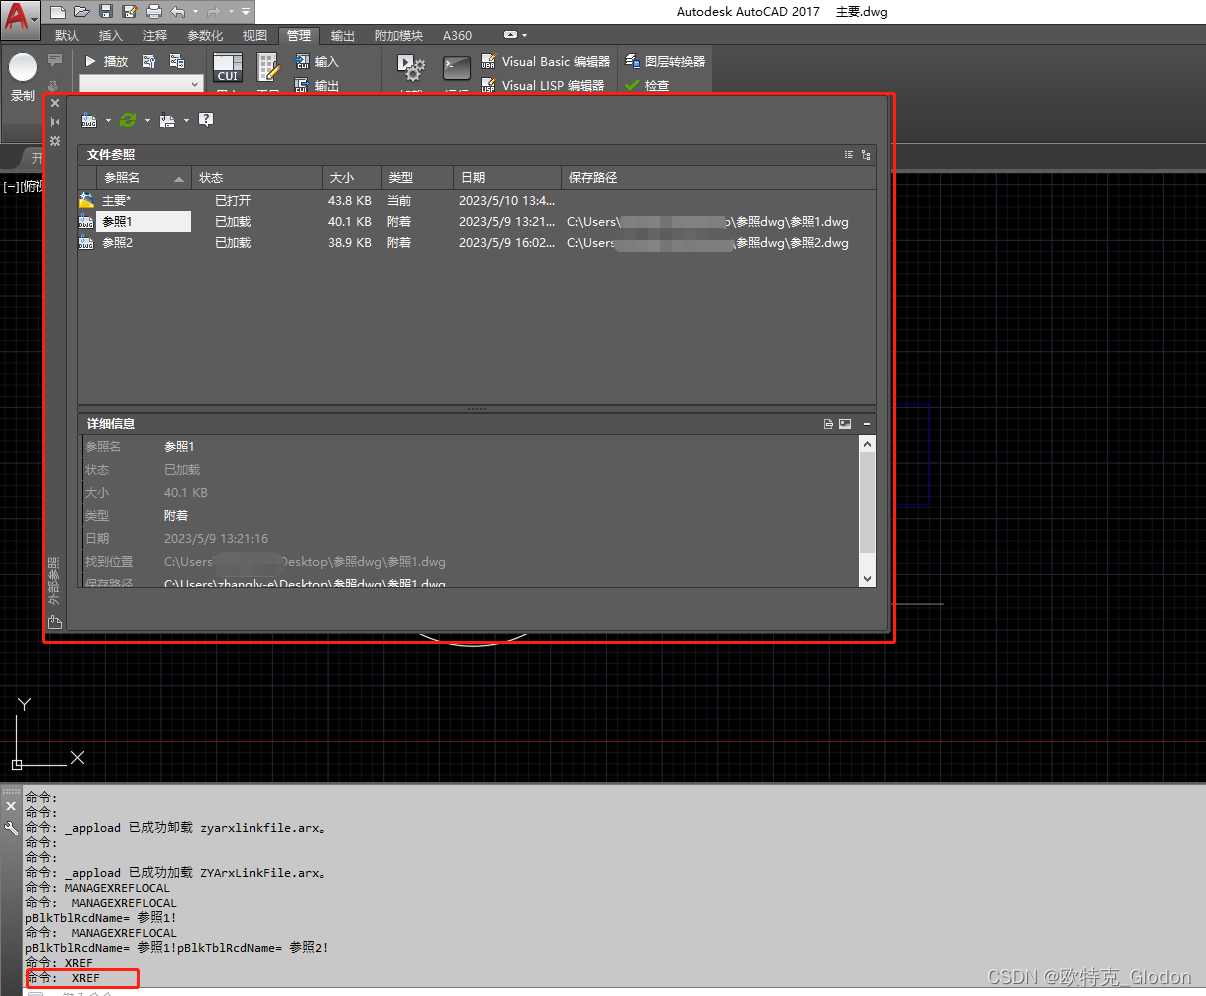This screenshot has width=1206, height=996.
Task: Open the palette properties gear icon
Action: point(55,141)
